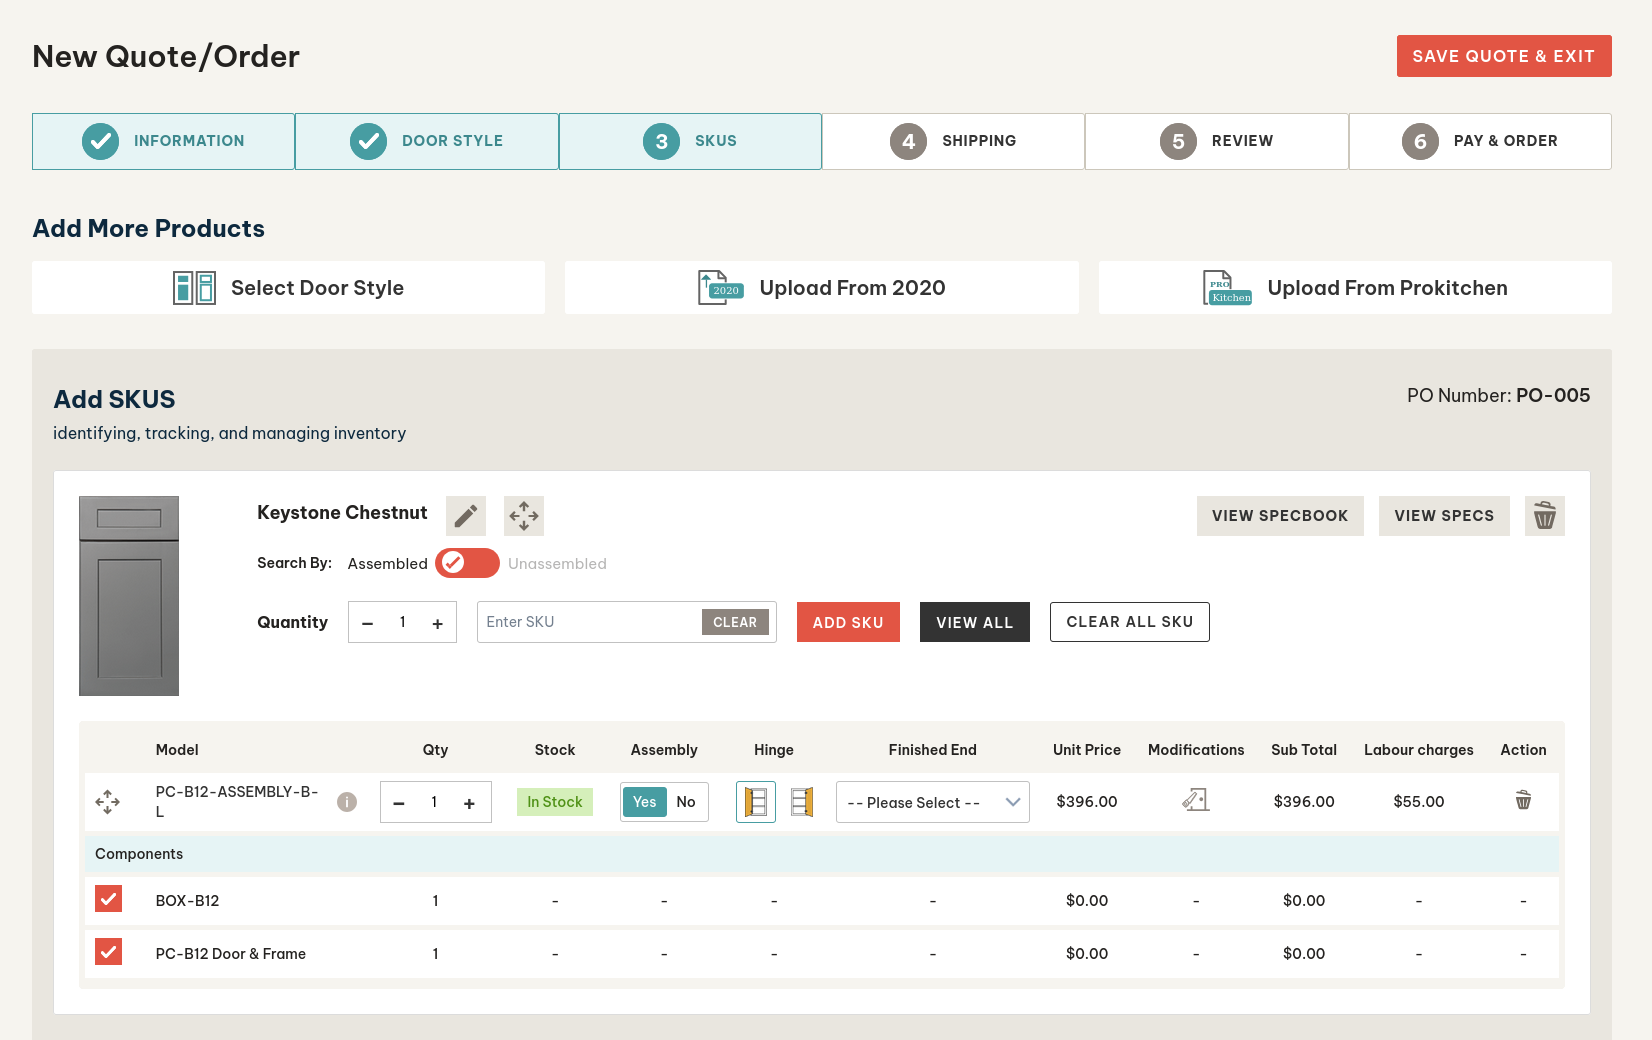Screen dimensions: 1652x1040
Task: Select the right hinge option
Action: pos(802,802)
